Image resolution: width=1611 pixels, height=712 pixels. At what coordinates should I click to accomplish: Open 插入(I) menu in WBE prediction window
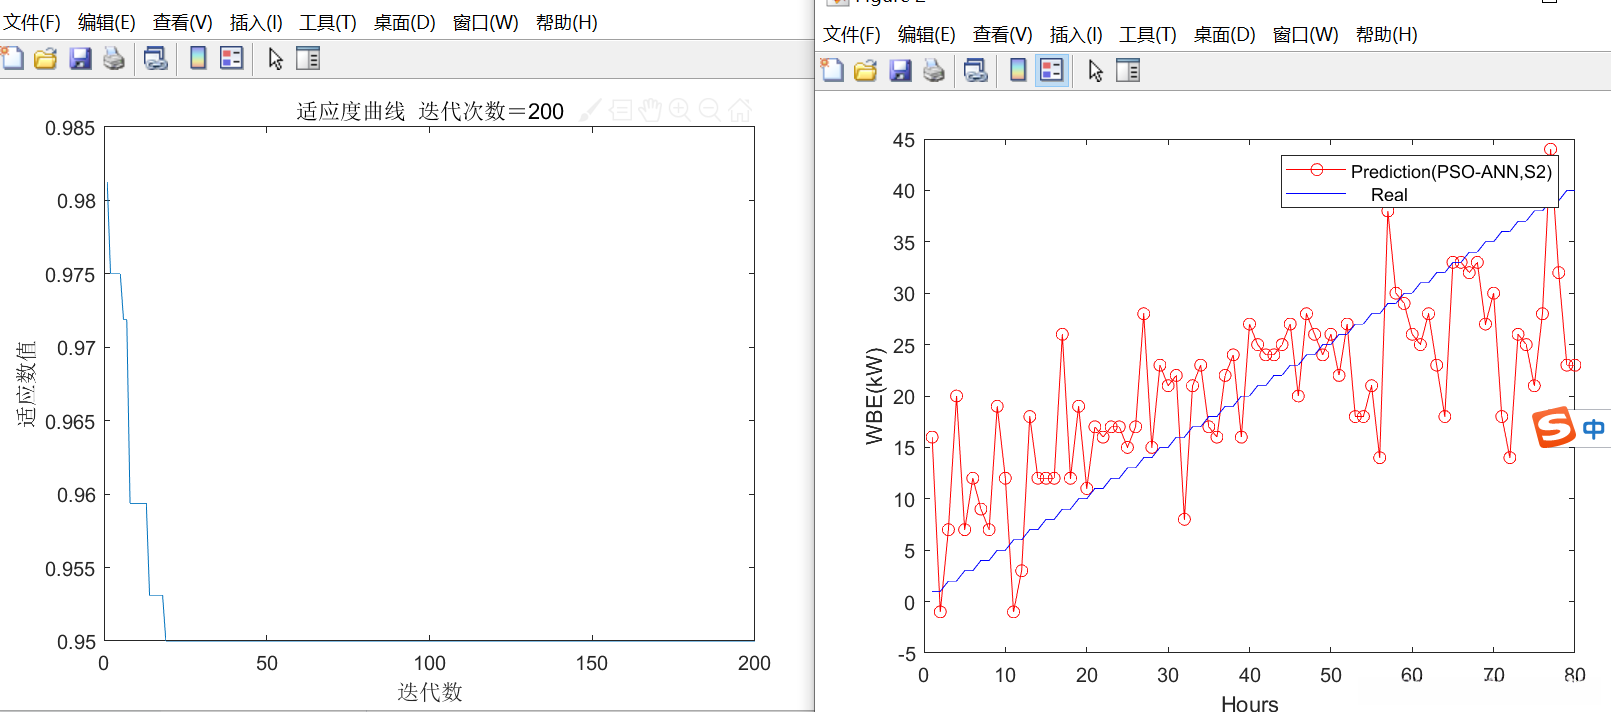click(x=1076, y=34)
